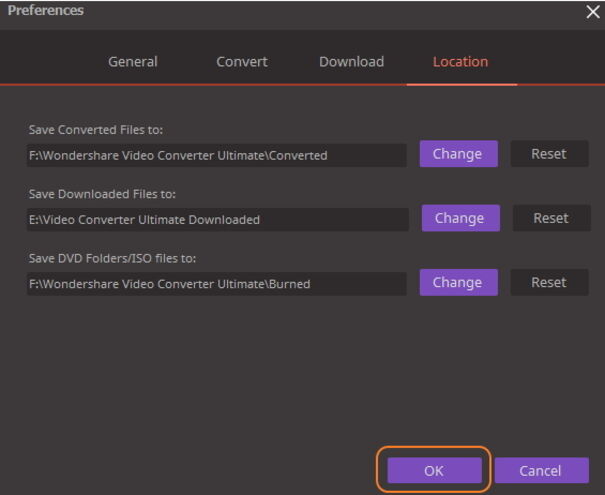Change the downloaded files save folder
Viewport: 605px width, 495px height.
click(461, 218)
